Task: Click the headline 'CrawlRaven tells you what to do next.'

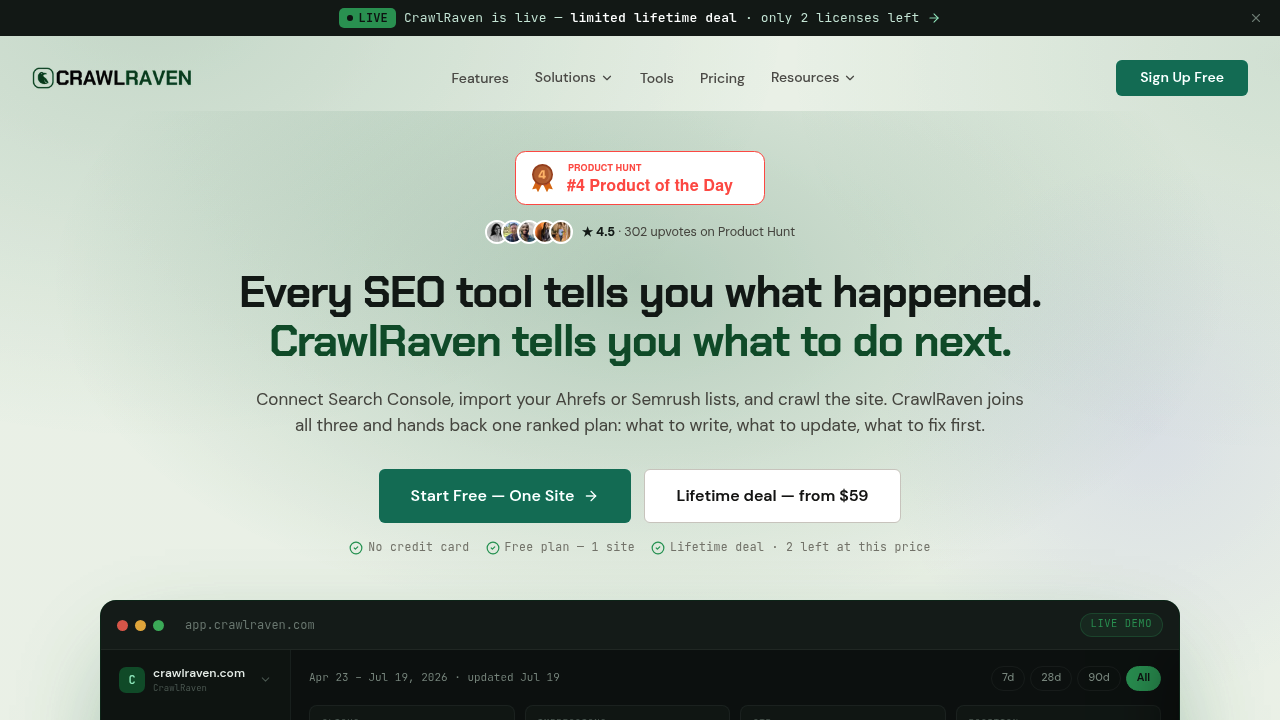Action: [640, 341]
